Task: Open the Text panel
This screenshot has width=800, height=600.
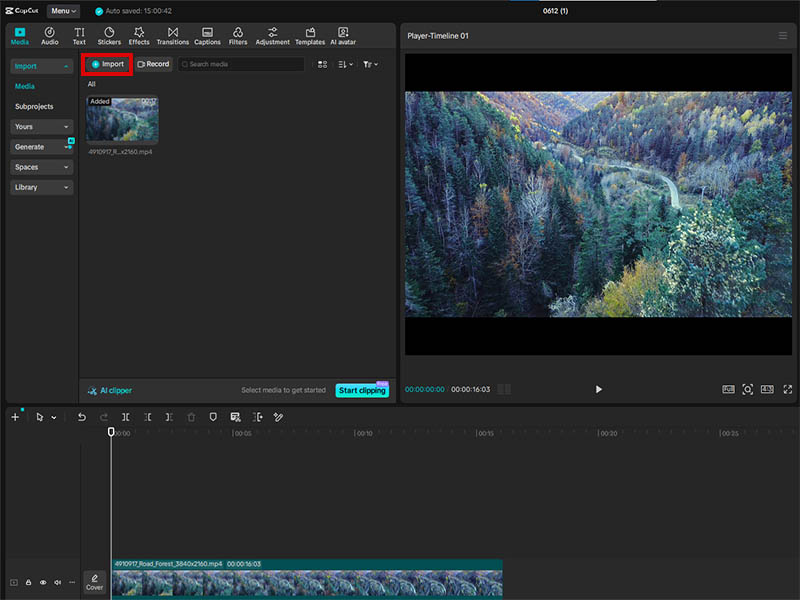Action: coord(79,36)
